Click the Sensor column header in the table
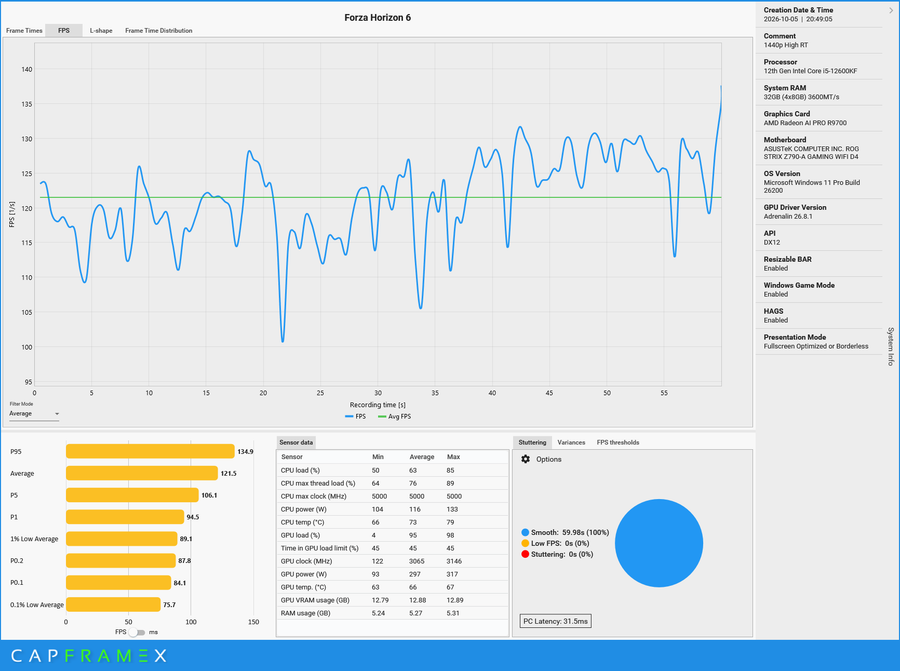 click(292, 457)
